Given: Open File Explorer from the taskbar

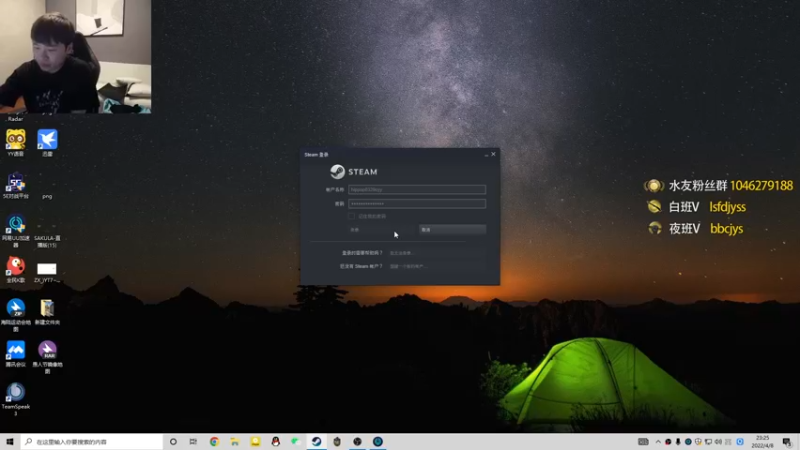Looking at the screenshot, I should (235, 441).
